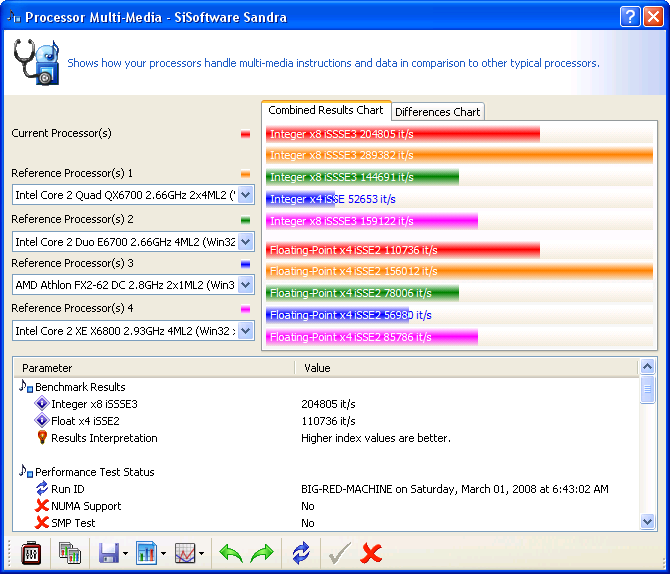
Task: Click the blue Reference Processor 3 swatch
Action: pyautogui.click(x=245, y=264)
